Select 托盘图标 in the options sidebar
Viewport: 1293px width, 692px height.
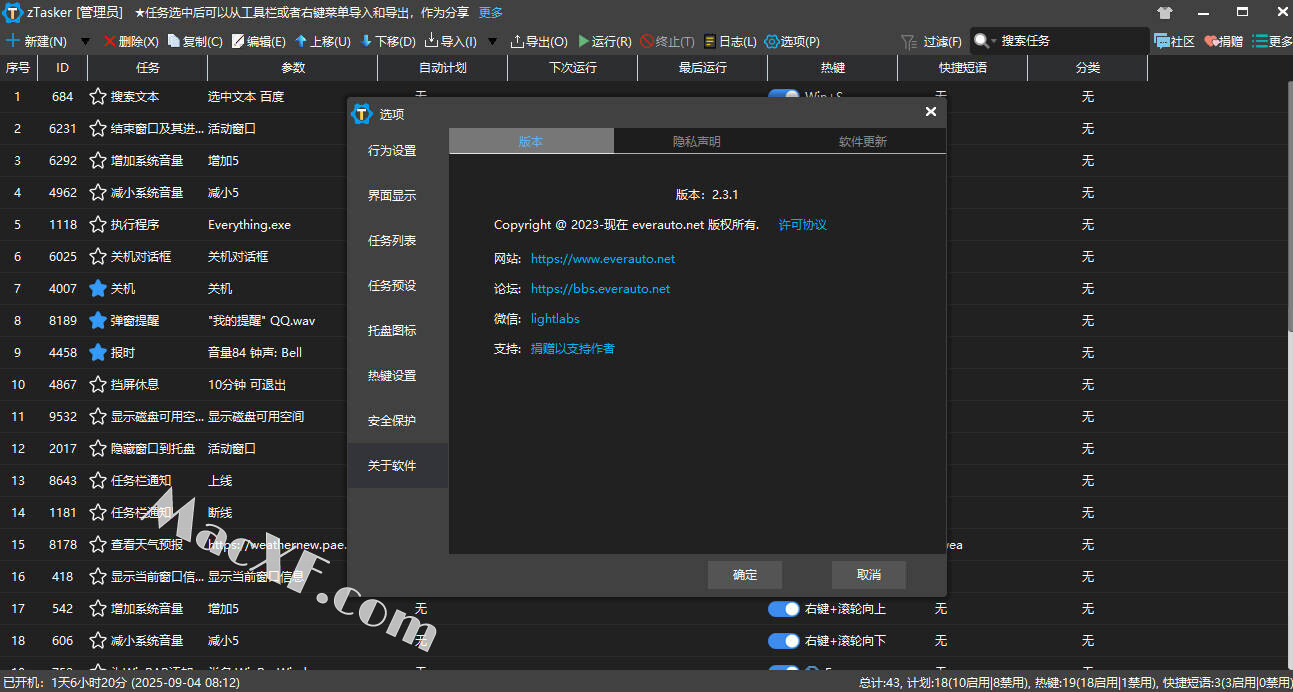(x=398, y=331)
